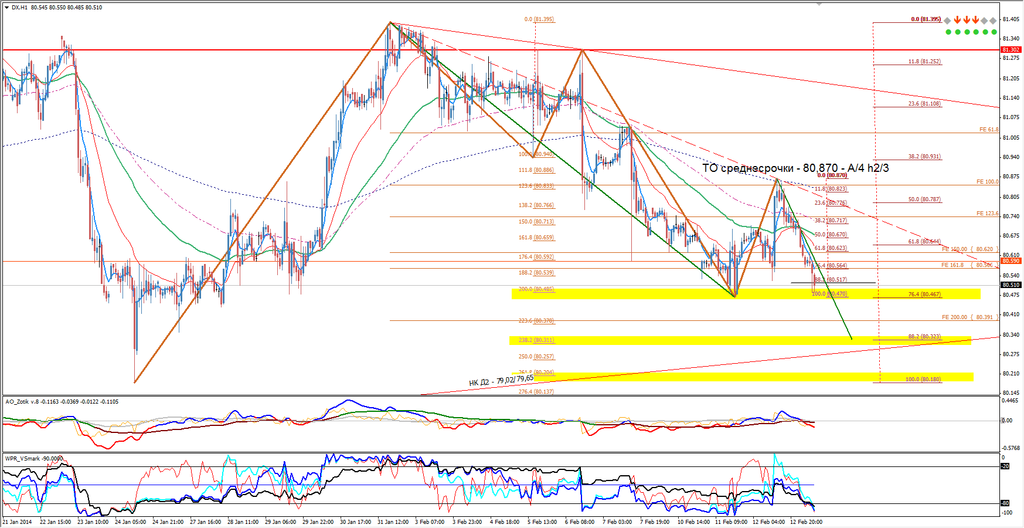This screenshot has height=528, width=1024.
Task: Click the '23.6 (81.108)' Fibonacci level
Action: click(925, 104)
